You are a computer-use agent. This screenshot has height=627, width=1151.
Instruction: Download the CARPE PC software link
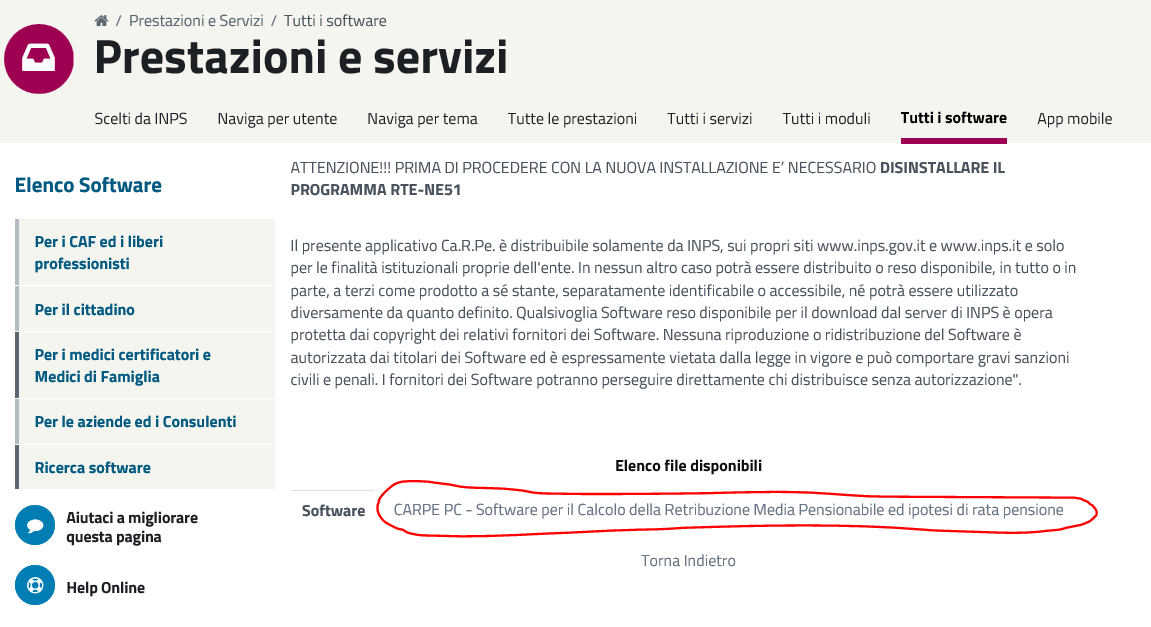coord(728,510)
